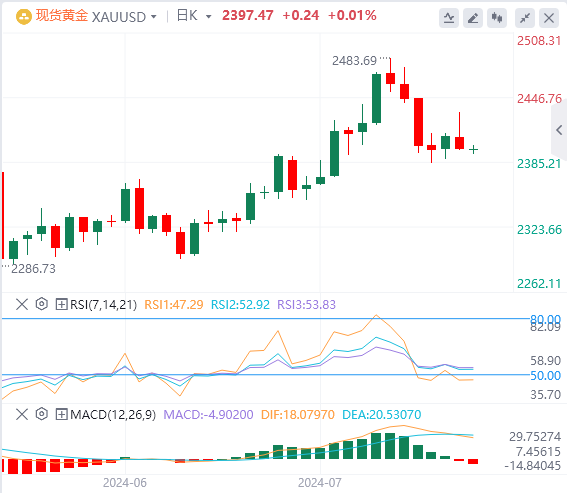This screenshot has height=493, width=567.
Task: Click the price change +0.24
Action: tap(300, 16)
